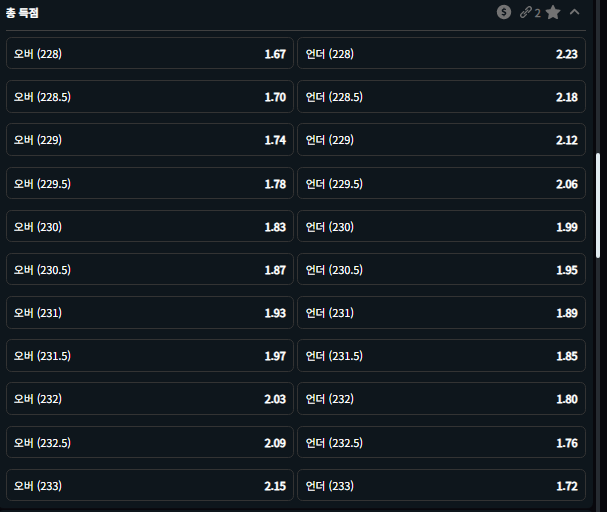This screenshot has width=607, height=512.
Task: Click the 오버 (233) selection
Action: pyautogui.click(x=150, y=486)
